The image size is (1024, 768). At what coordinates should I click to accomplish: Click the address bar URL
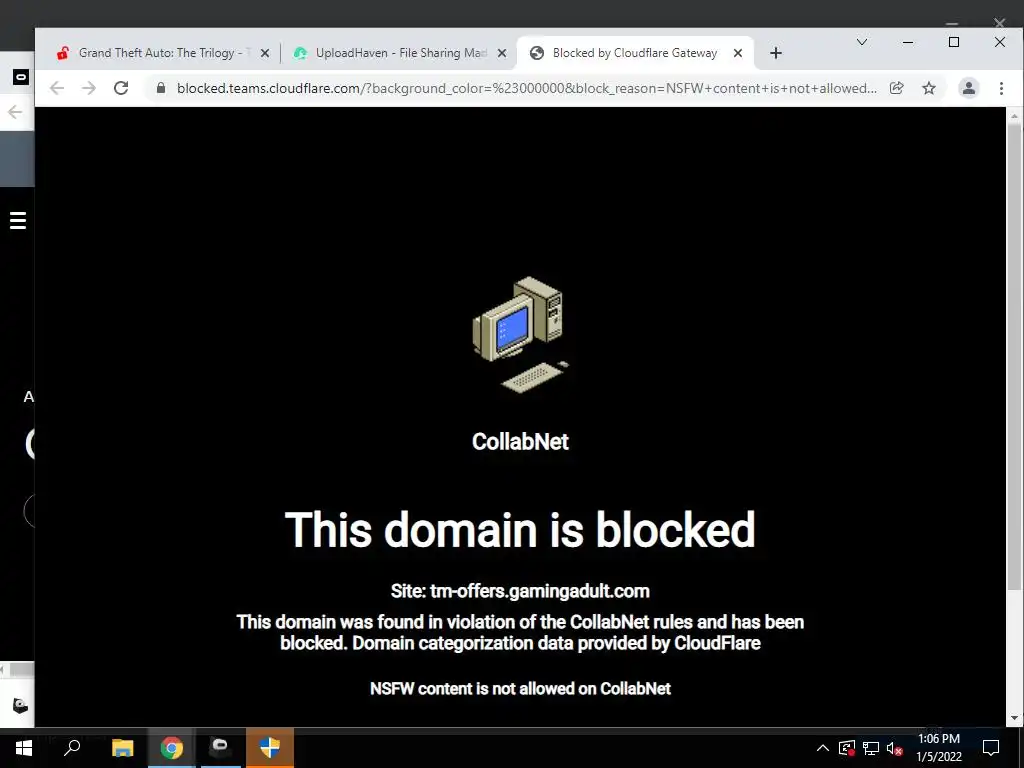pyautogui.click(x=526, y=88)
